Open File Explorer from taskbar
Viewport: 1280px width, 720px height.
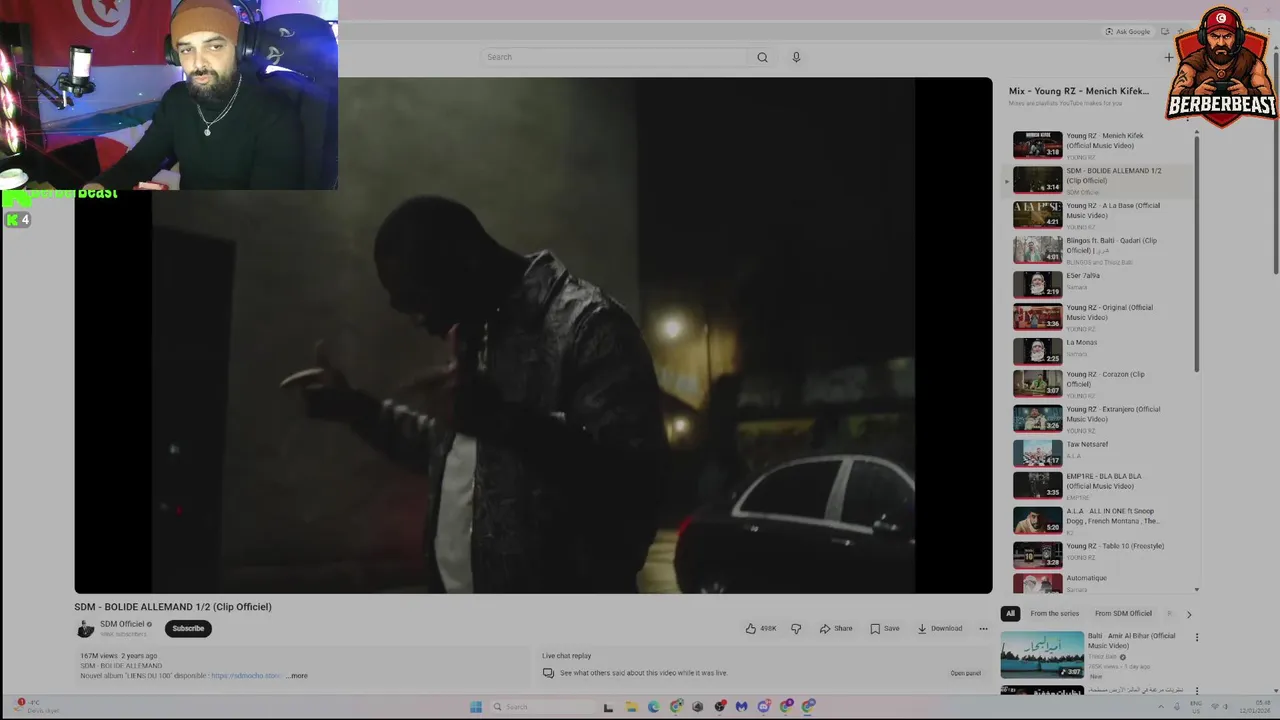[x=631, y=707]
